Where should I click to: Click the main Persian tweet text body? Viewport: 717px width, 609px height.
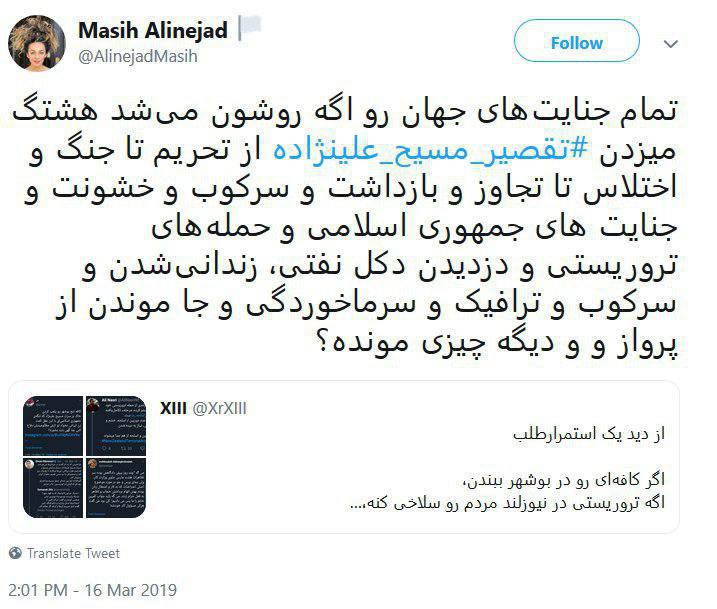click(x=344, y=228)
